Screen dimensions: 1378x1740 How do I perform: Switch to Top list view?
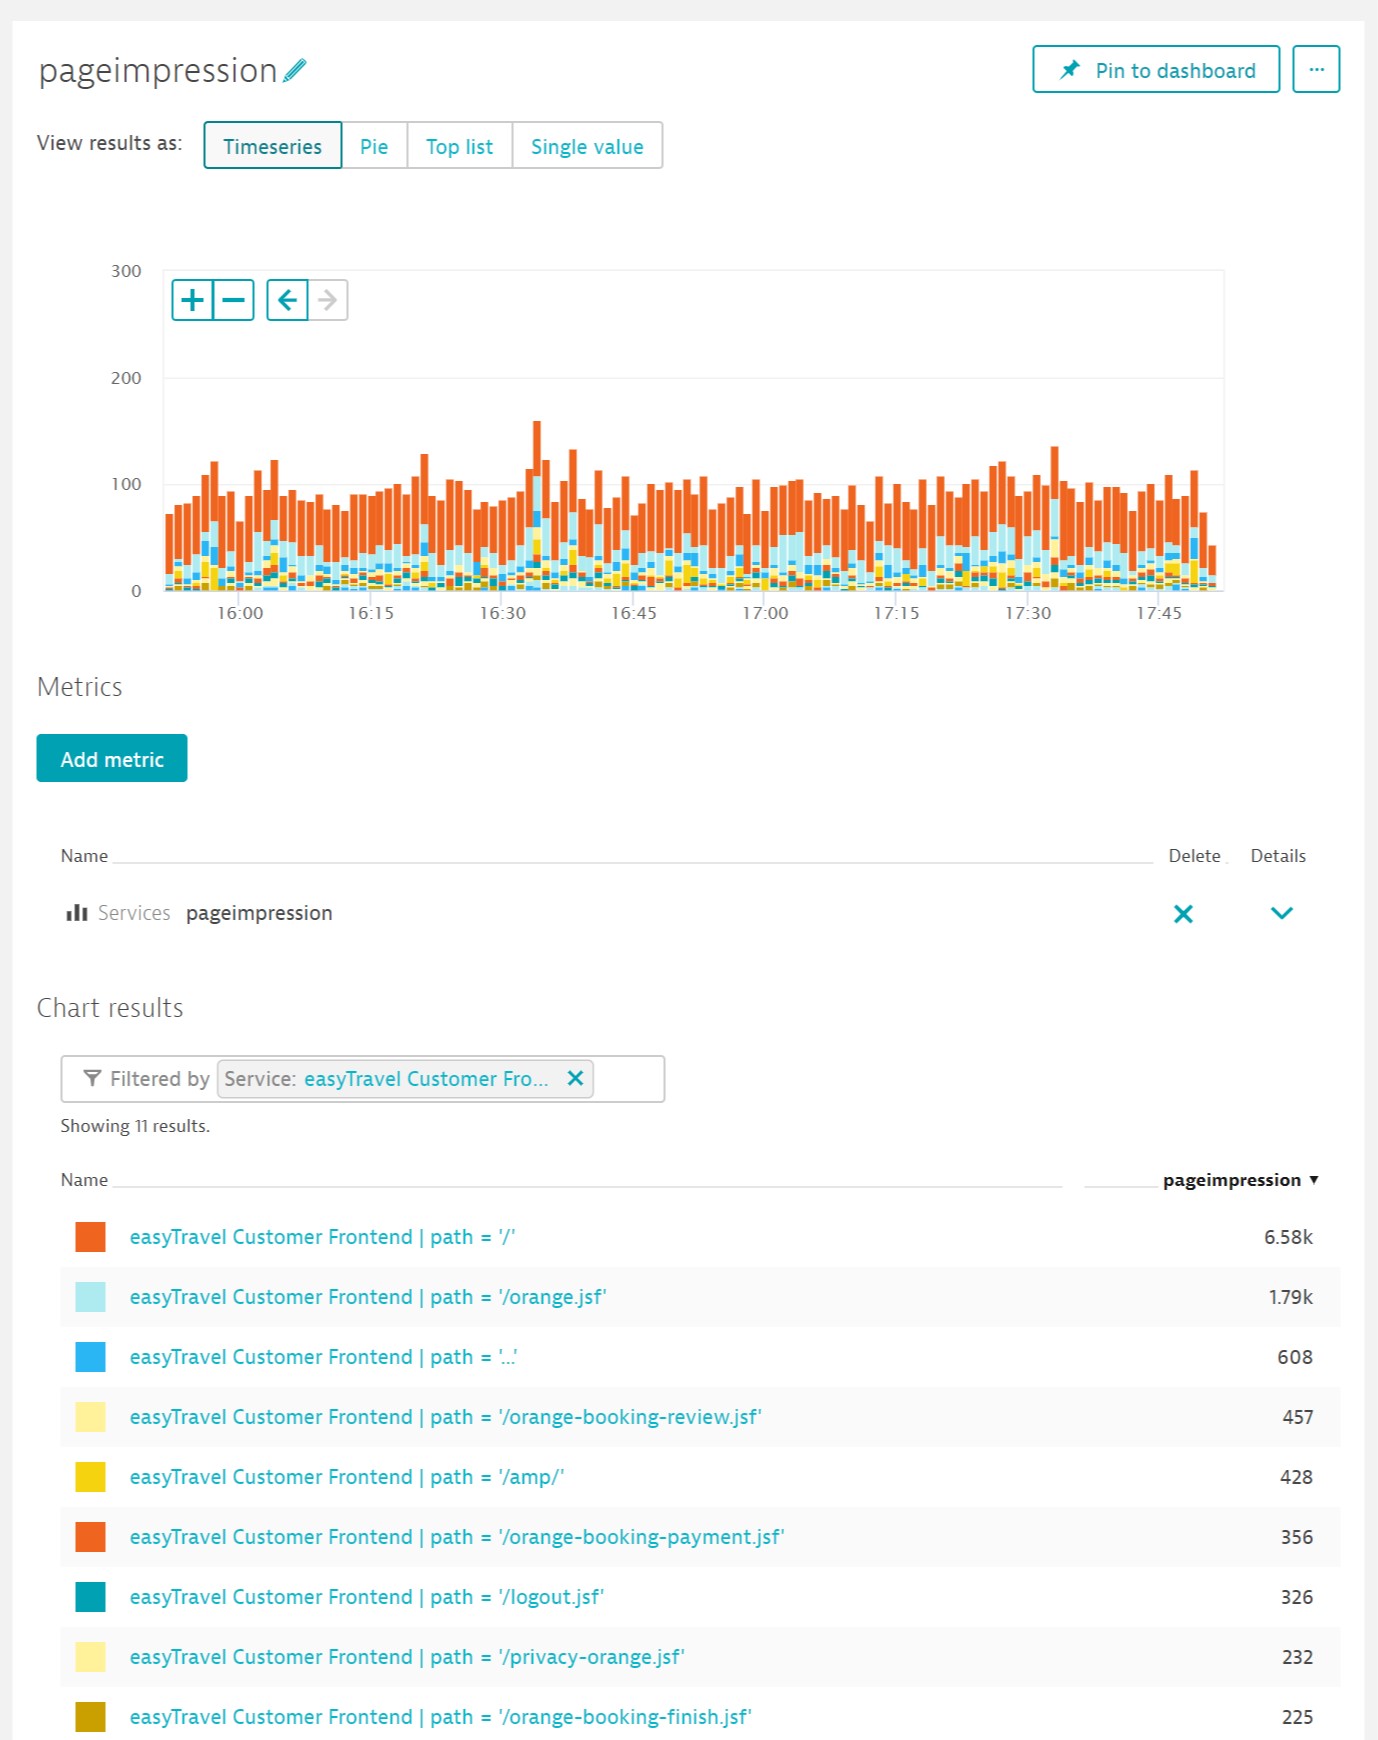pos(459,146)
